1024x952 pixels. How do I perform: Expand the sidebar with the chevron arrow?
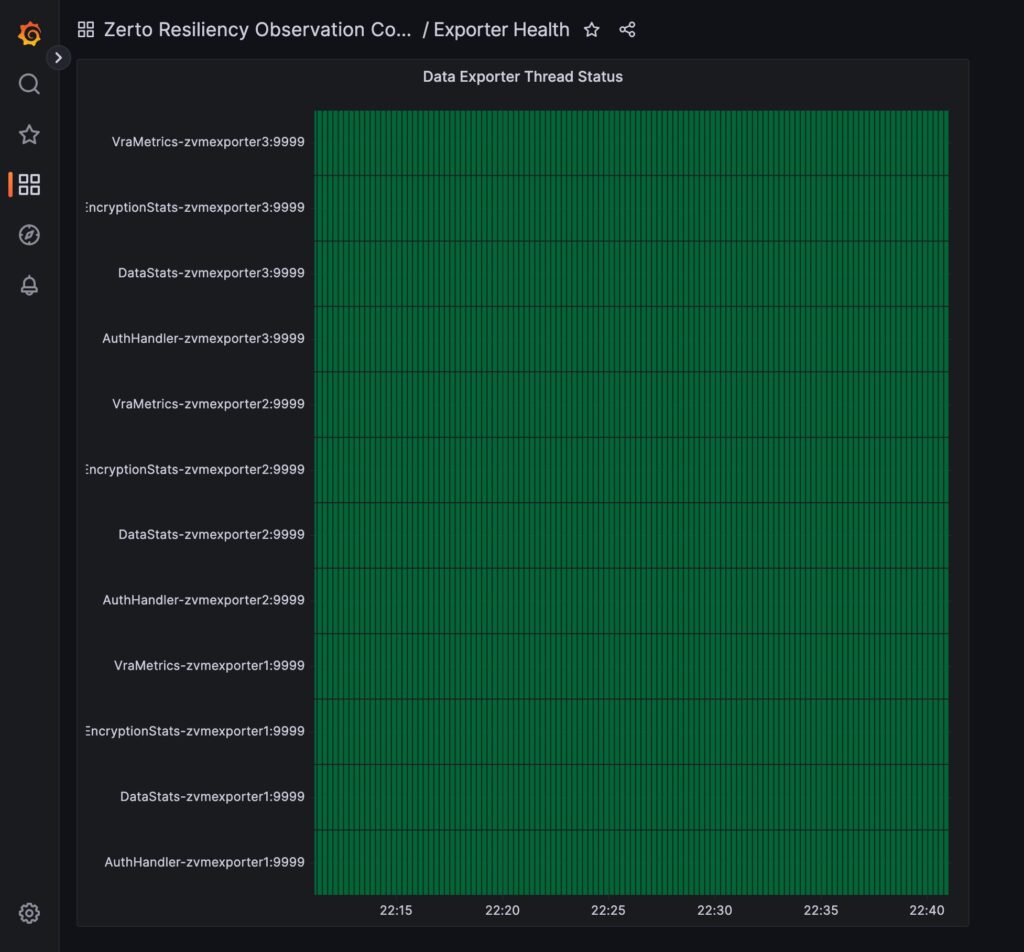point(58,57)
